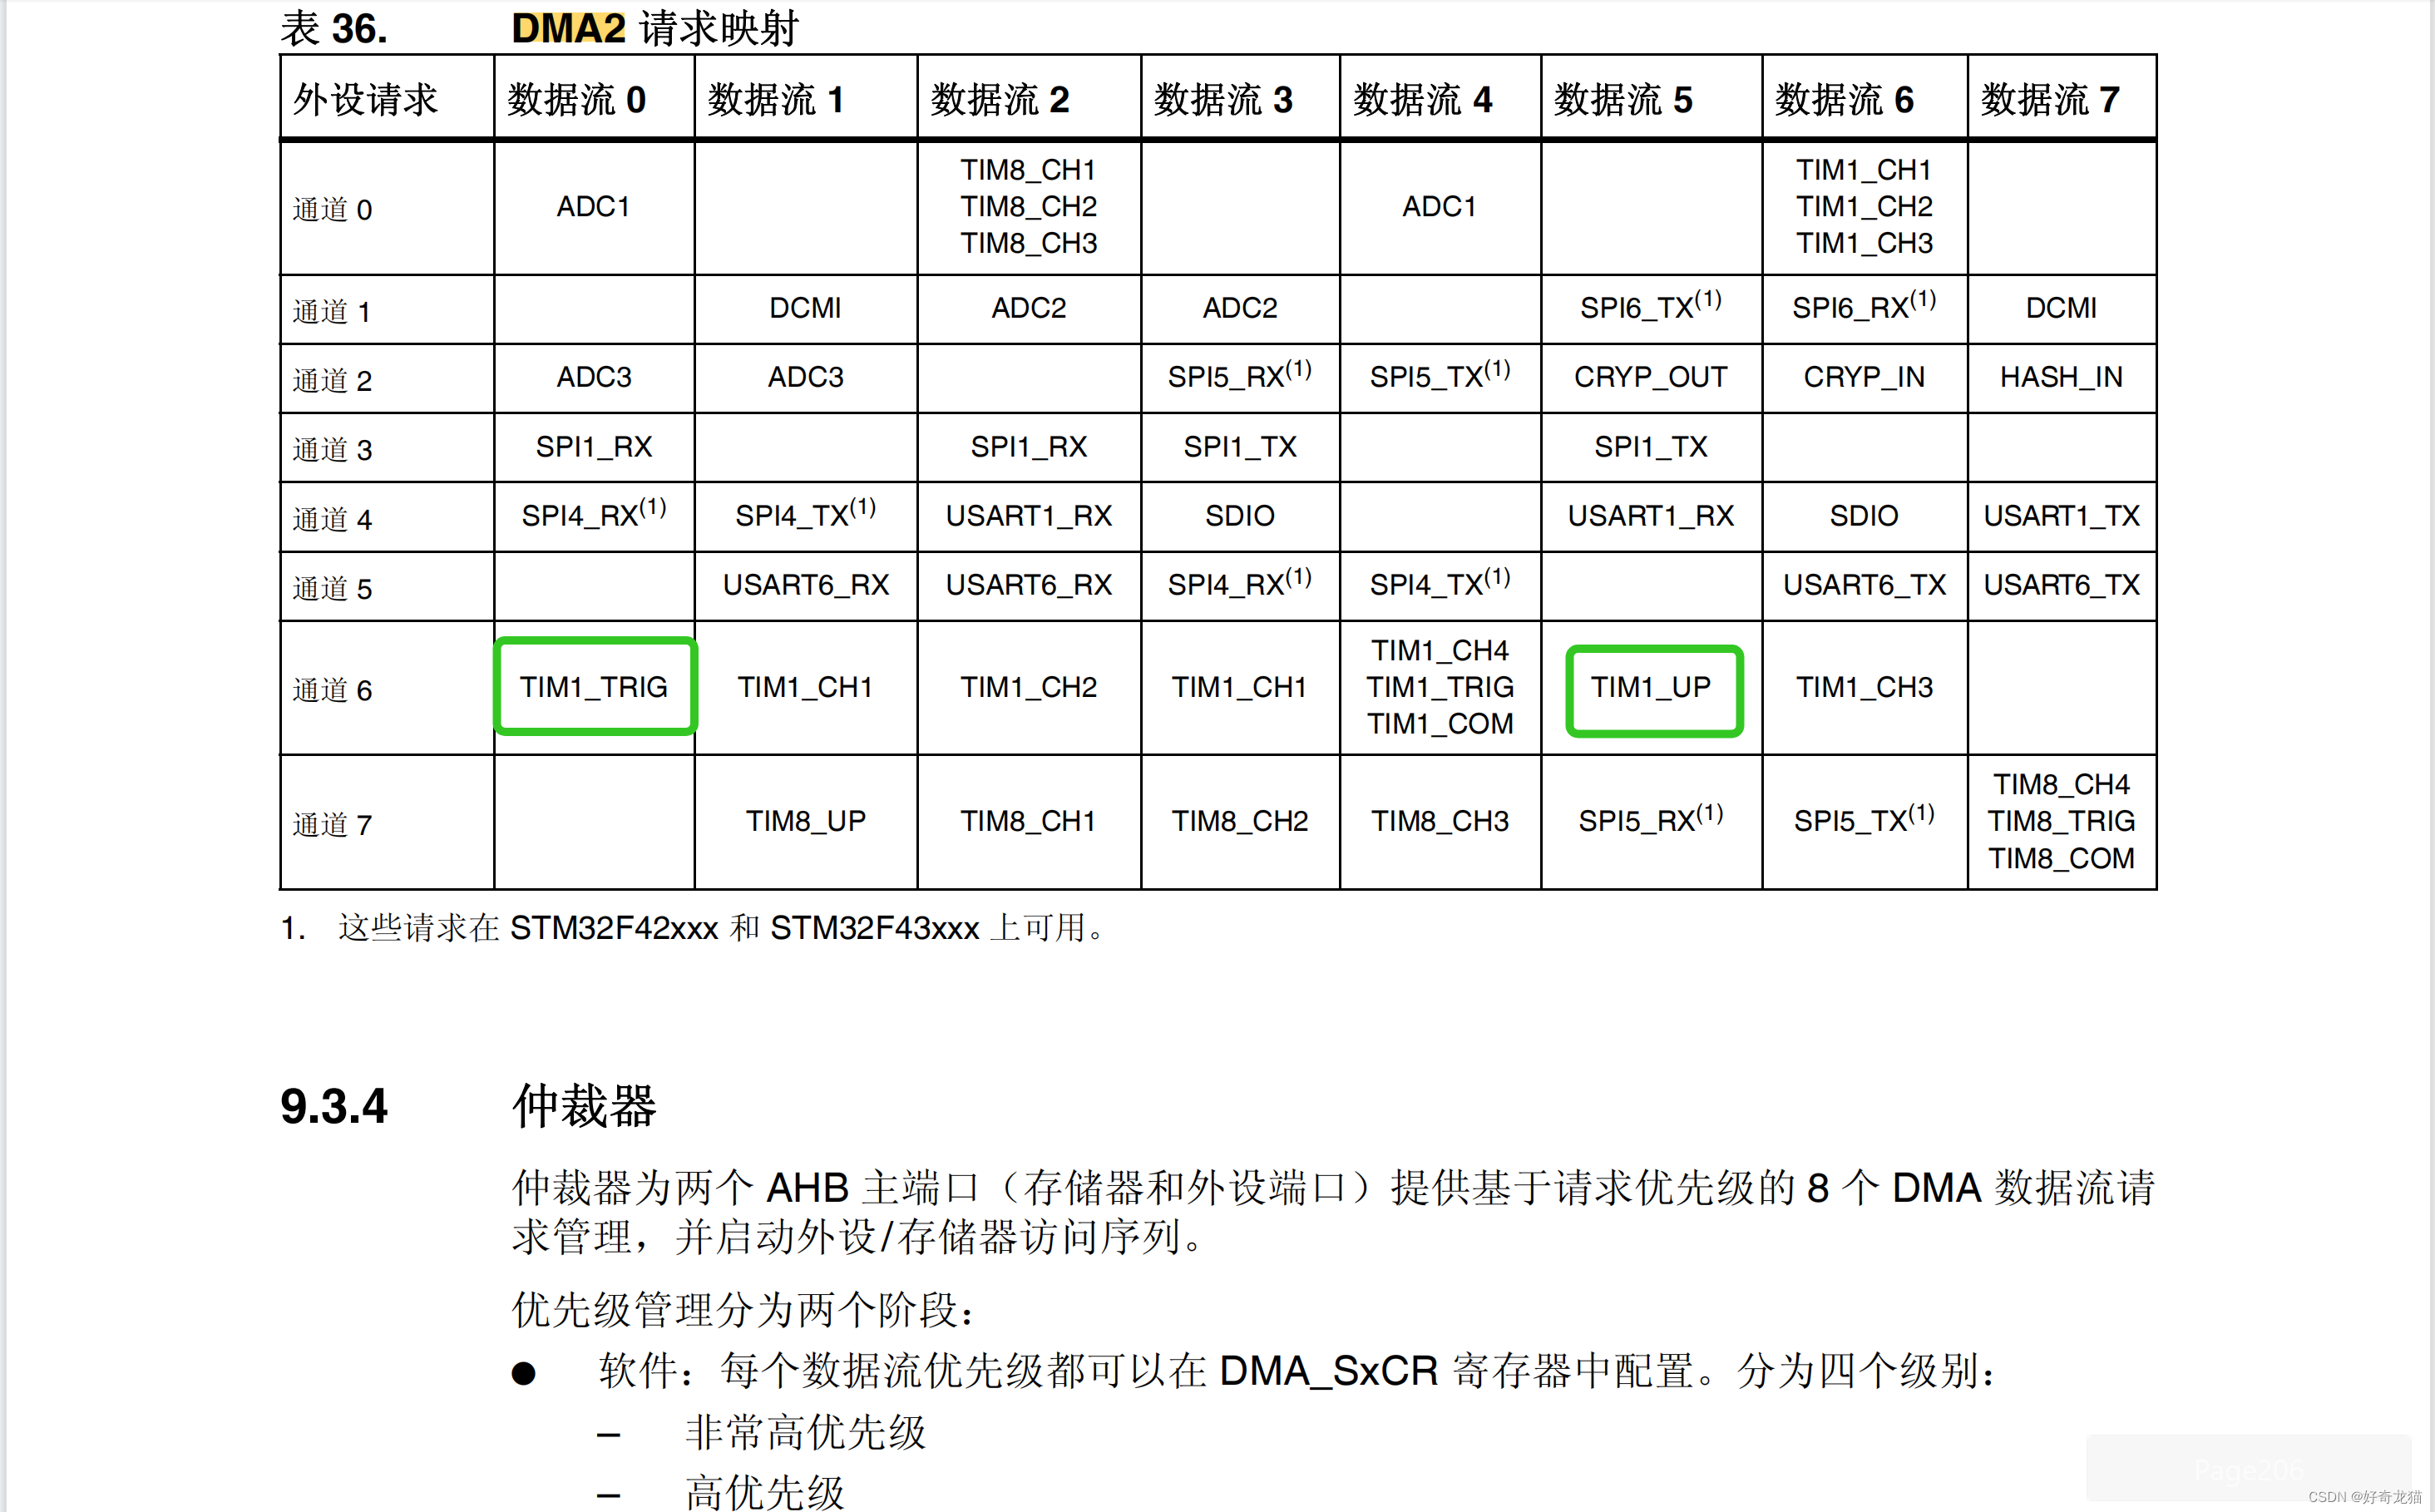
Task: Click the CRYP_OUT table cell
Action: click(1650, 377)
